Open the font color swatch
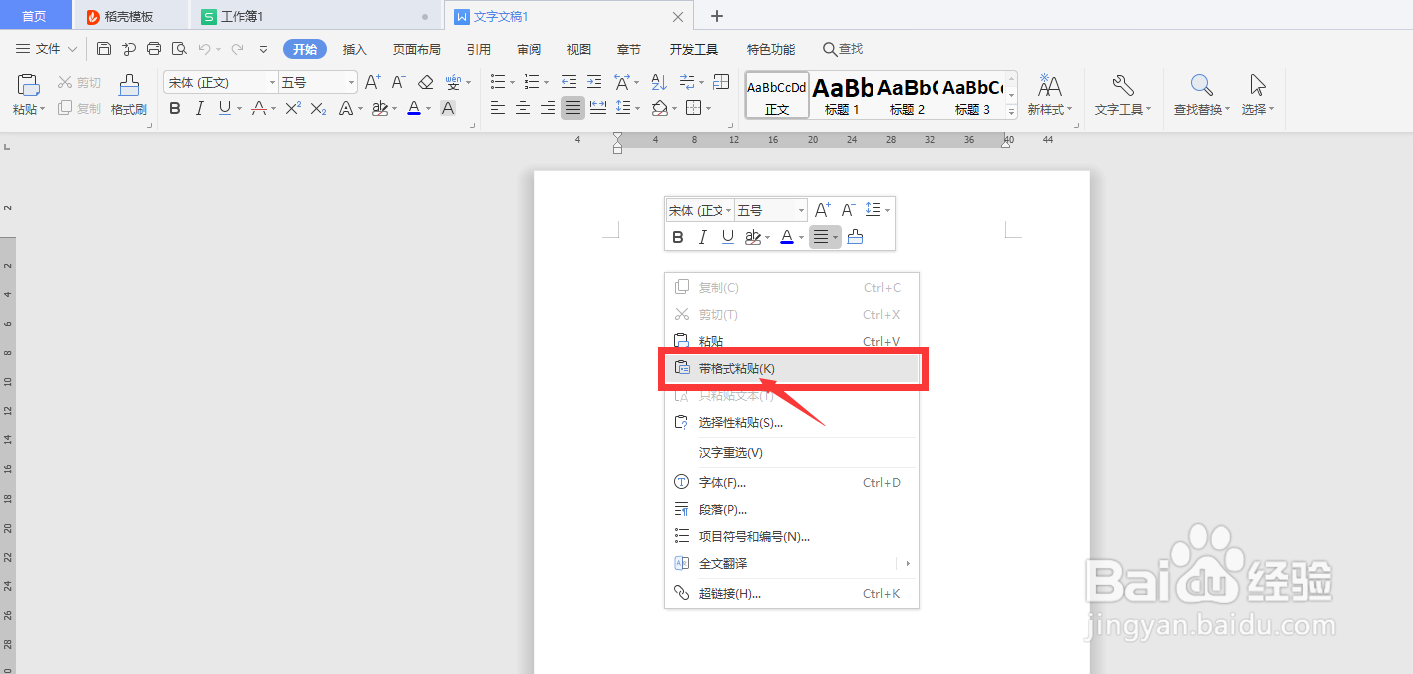The image size is (1413, 674). point(413,108)
